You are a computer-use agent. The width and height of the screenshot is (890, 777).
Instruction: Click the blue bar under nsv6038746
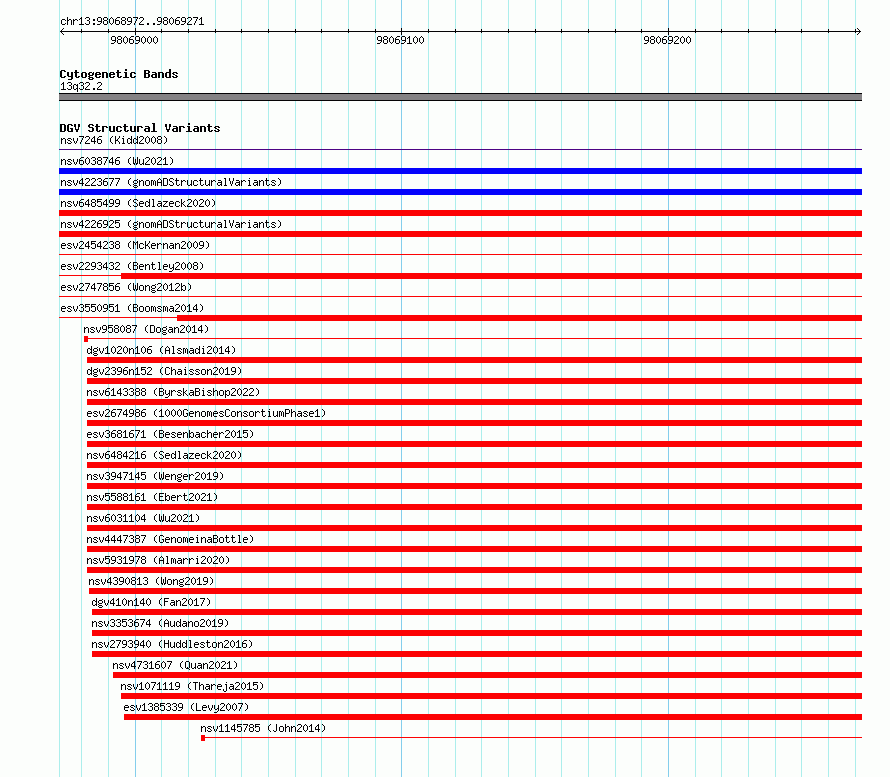(x=460, y=171)
